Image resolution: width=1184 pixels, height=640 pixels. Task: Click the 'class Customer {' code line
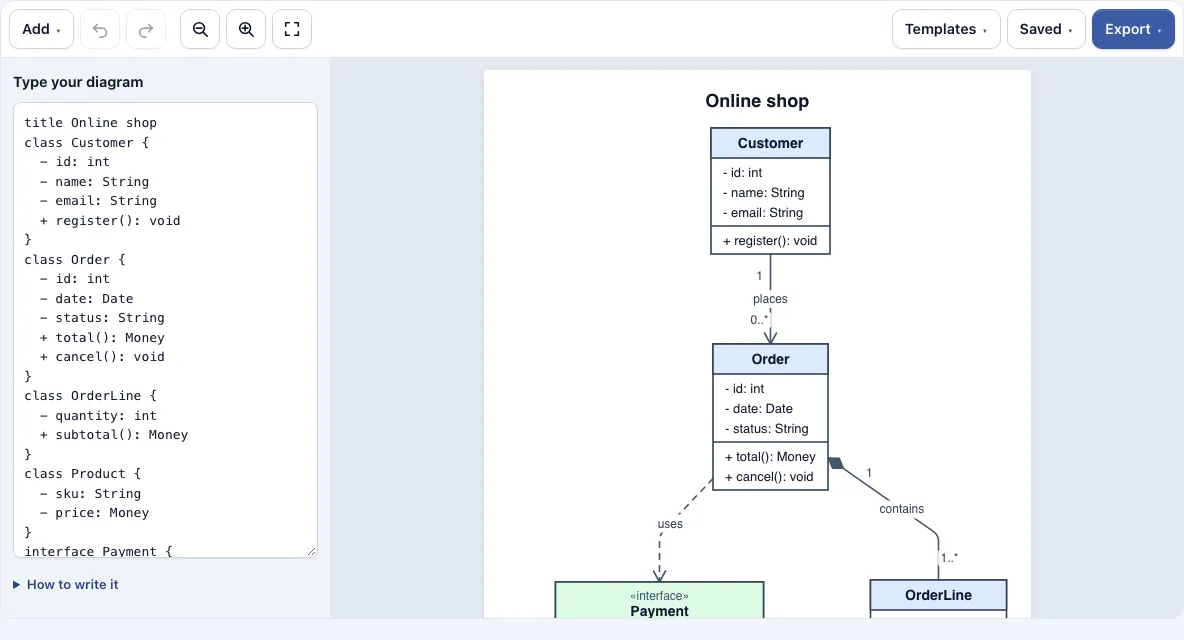87,143
